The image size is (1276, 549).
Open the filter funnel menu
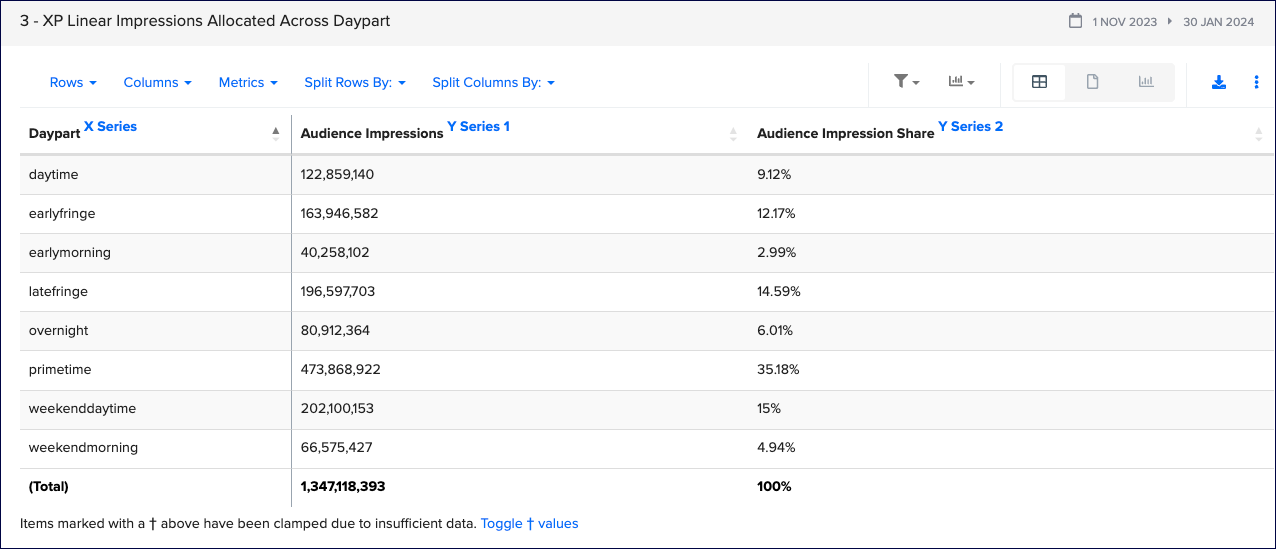point(906,82)
